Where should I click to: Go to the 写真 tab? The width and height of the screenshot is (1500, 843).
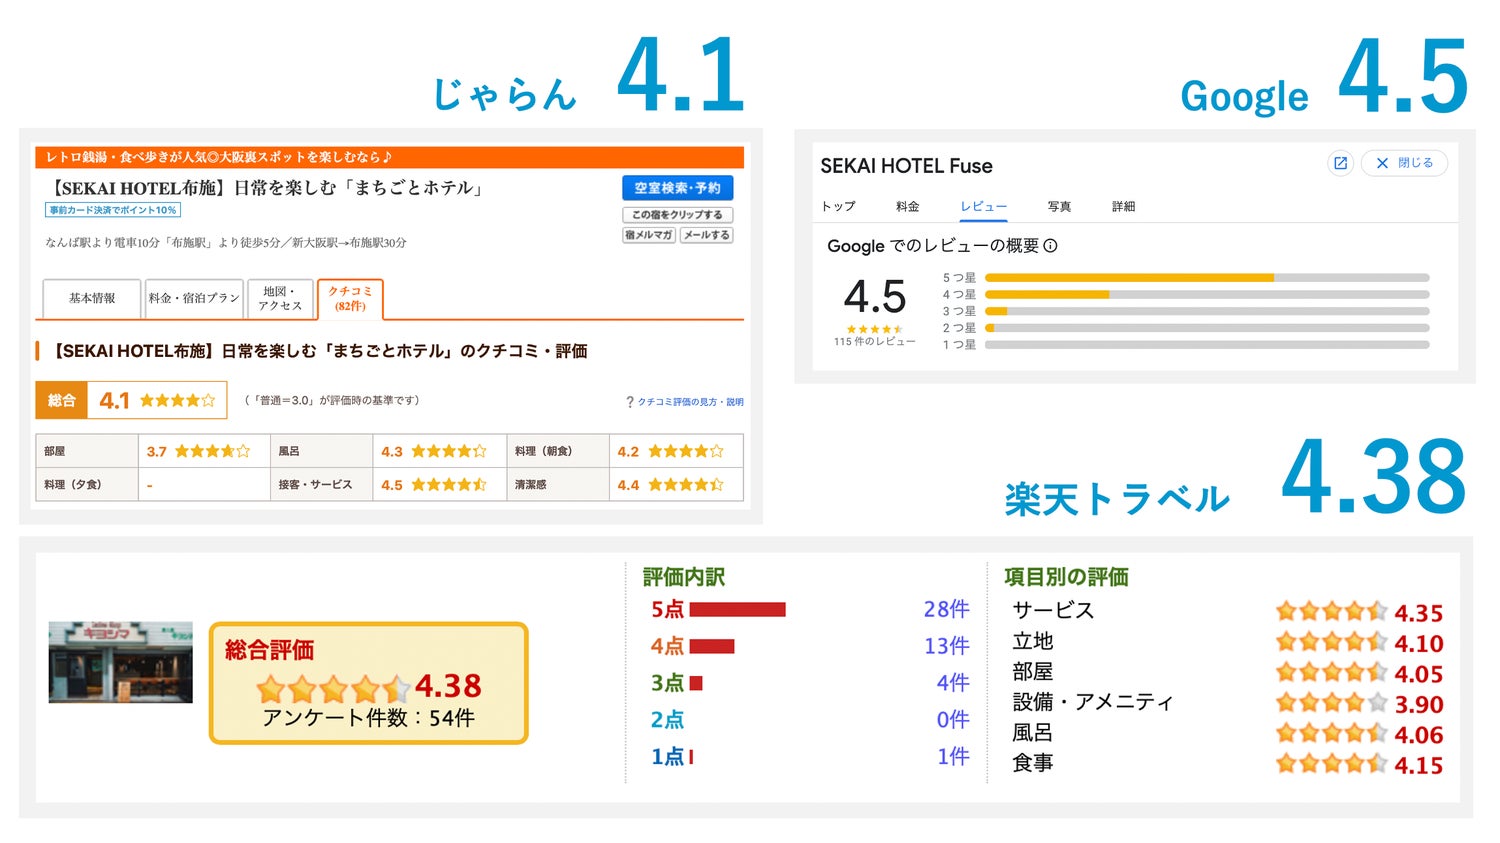[1059, 206]
